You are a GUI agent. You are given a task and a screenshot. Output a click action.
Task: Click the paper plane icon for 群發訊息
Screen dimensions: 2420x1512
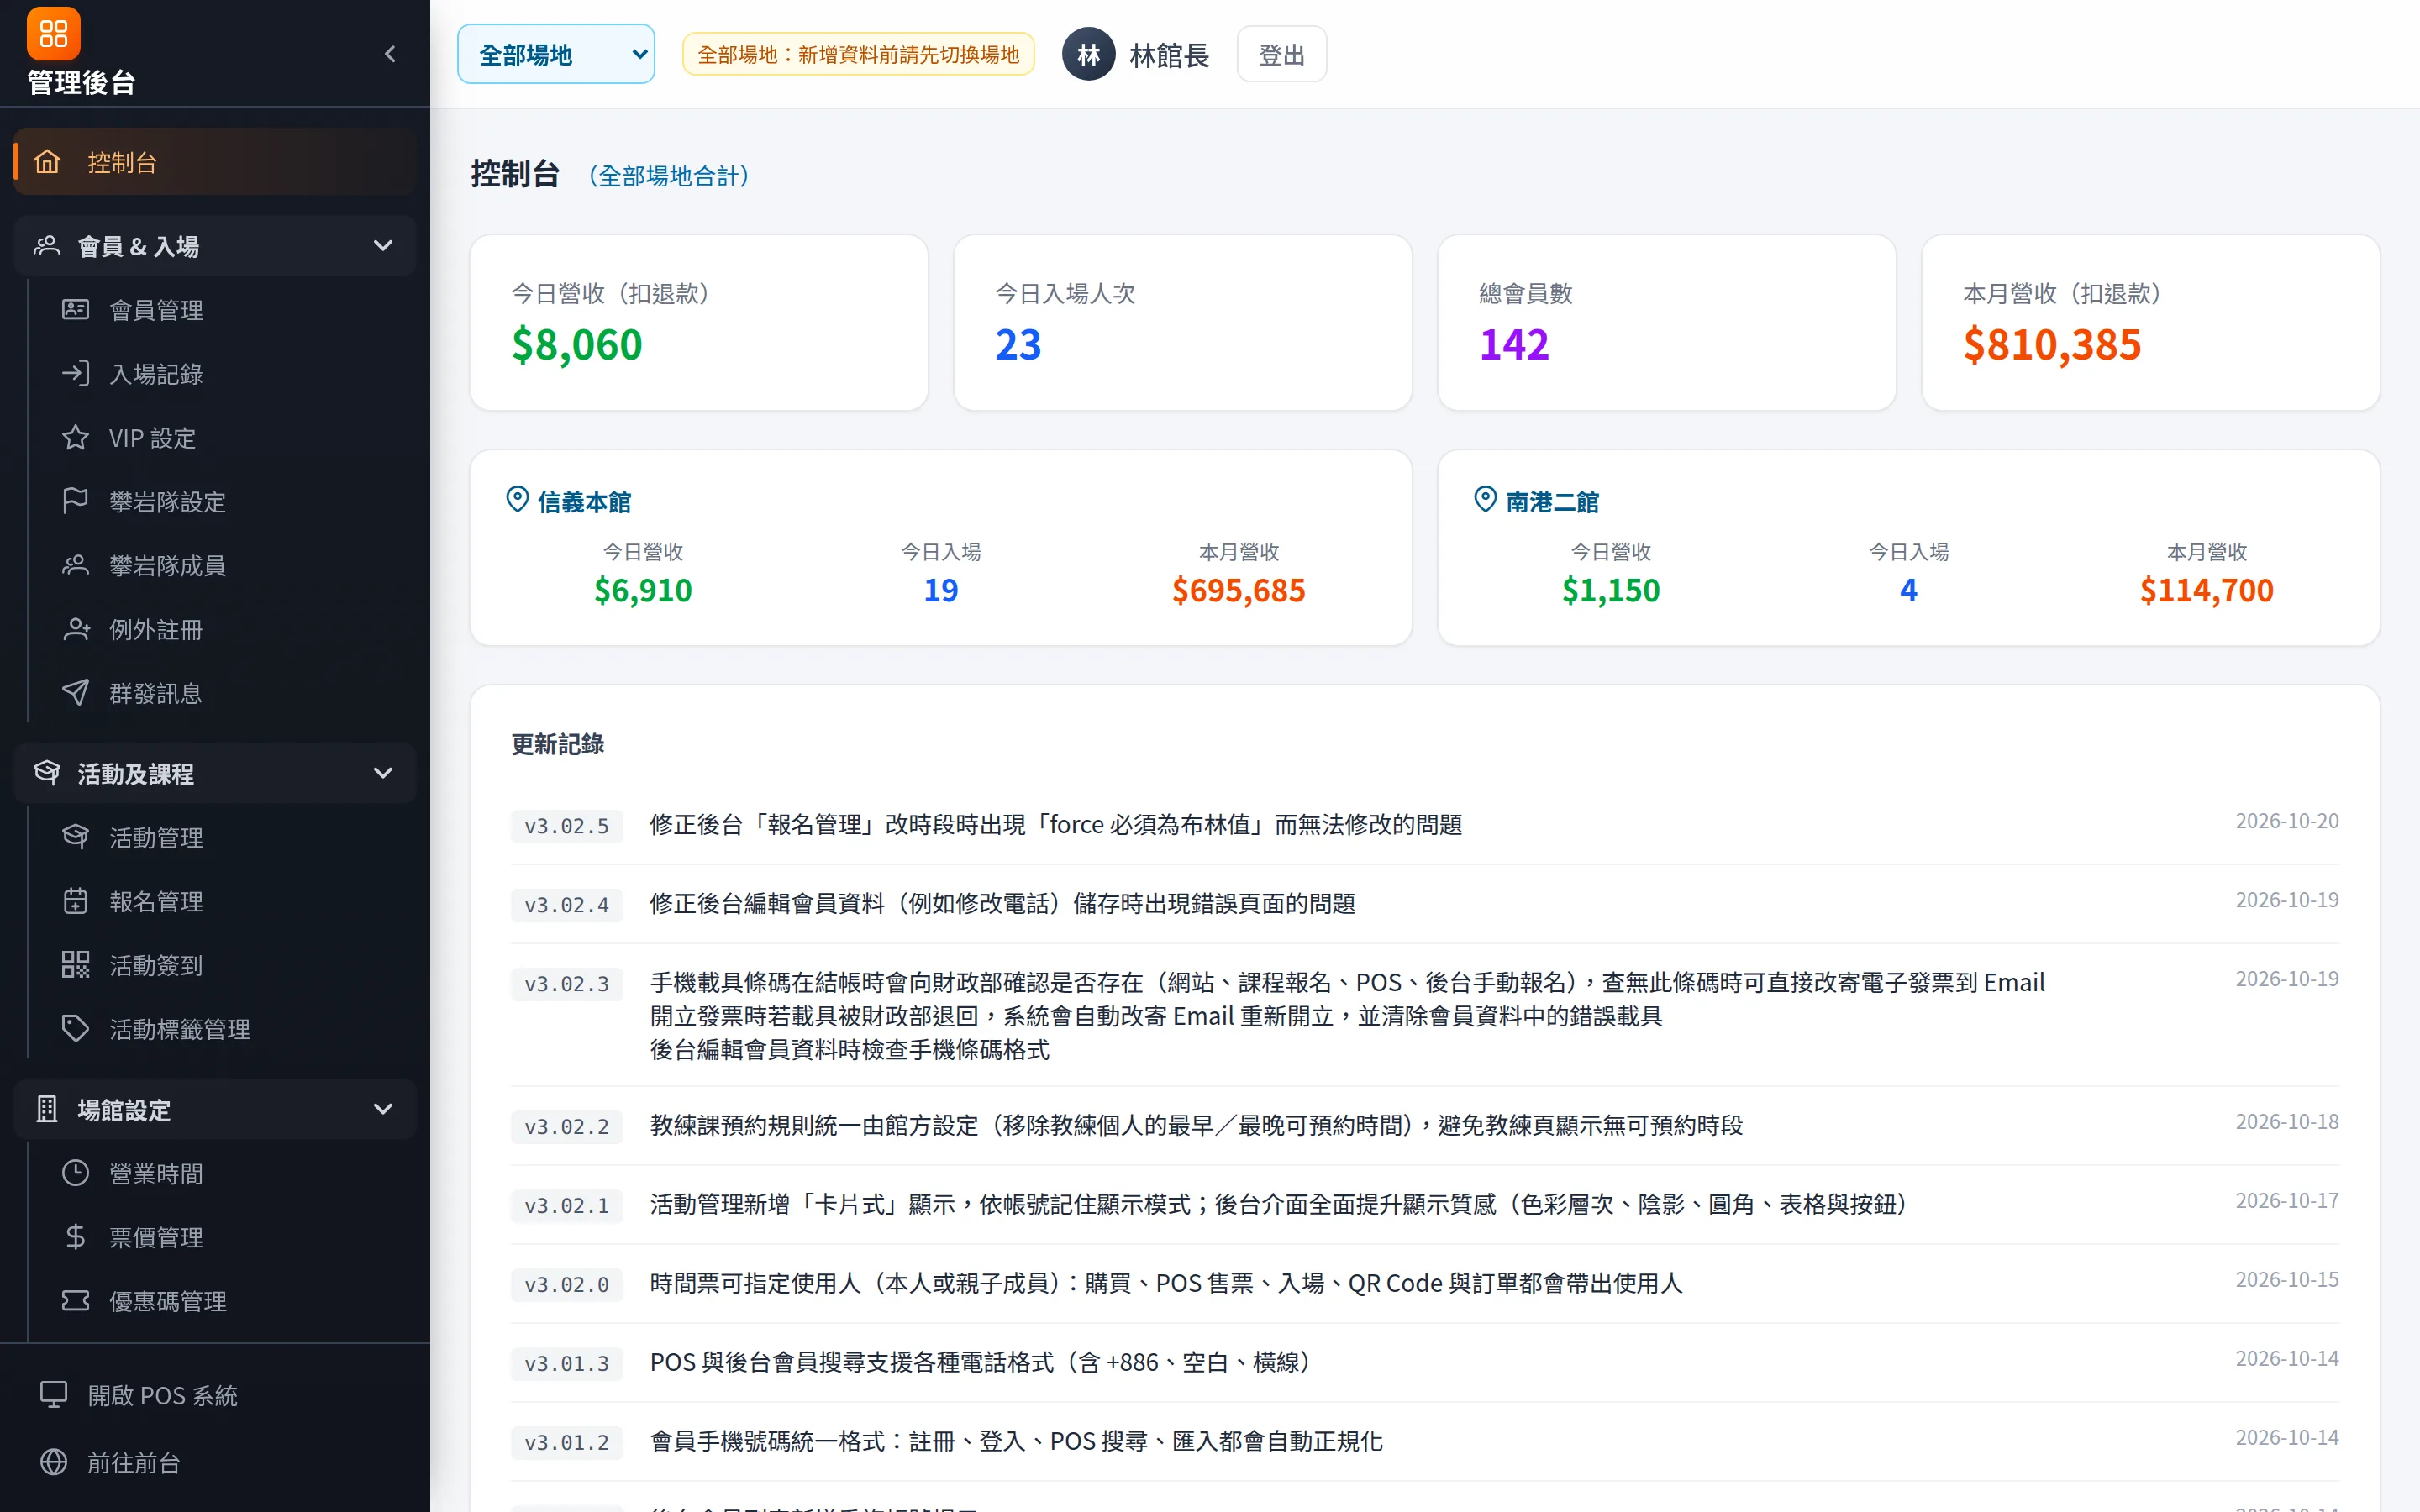coord(75,693)
